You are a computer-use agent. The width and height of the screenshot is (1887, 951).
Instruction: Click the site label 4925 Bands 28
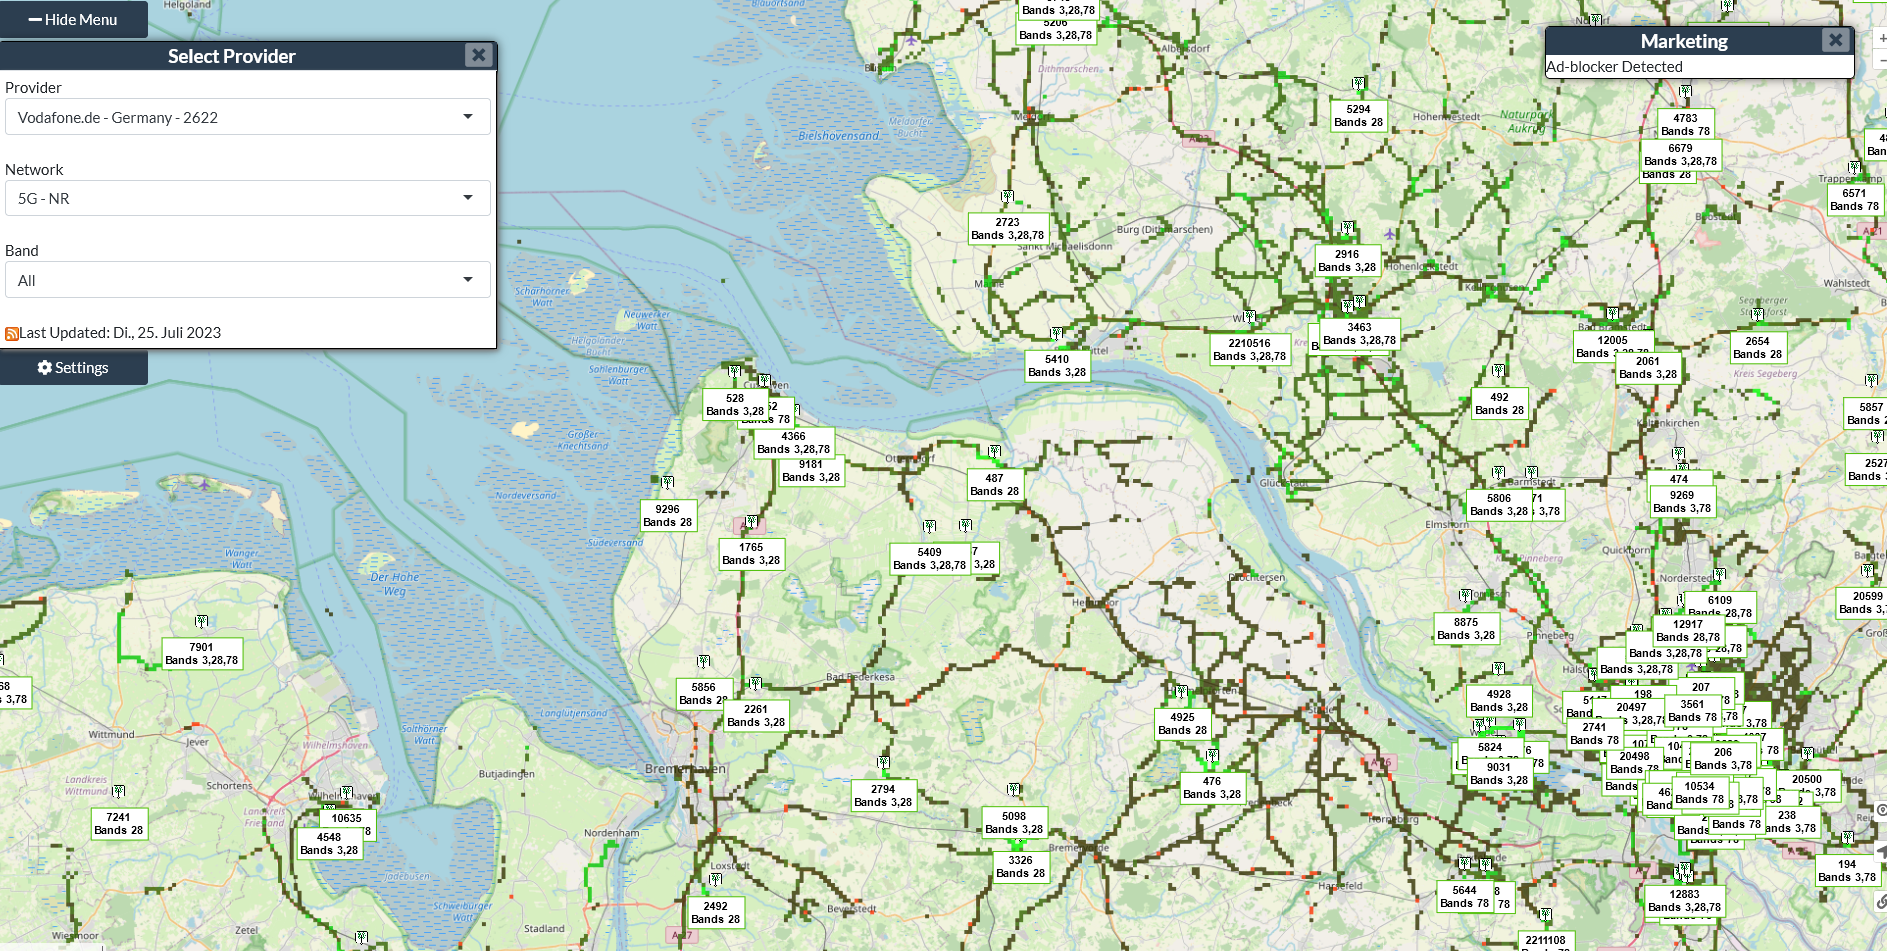(1182, 723)
